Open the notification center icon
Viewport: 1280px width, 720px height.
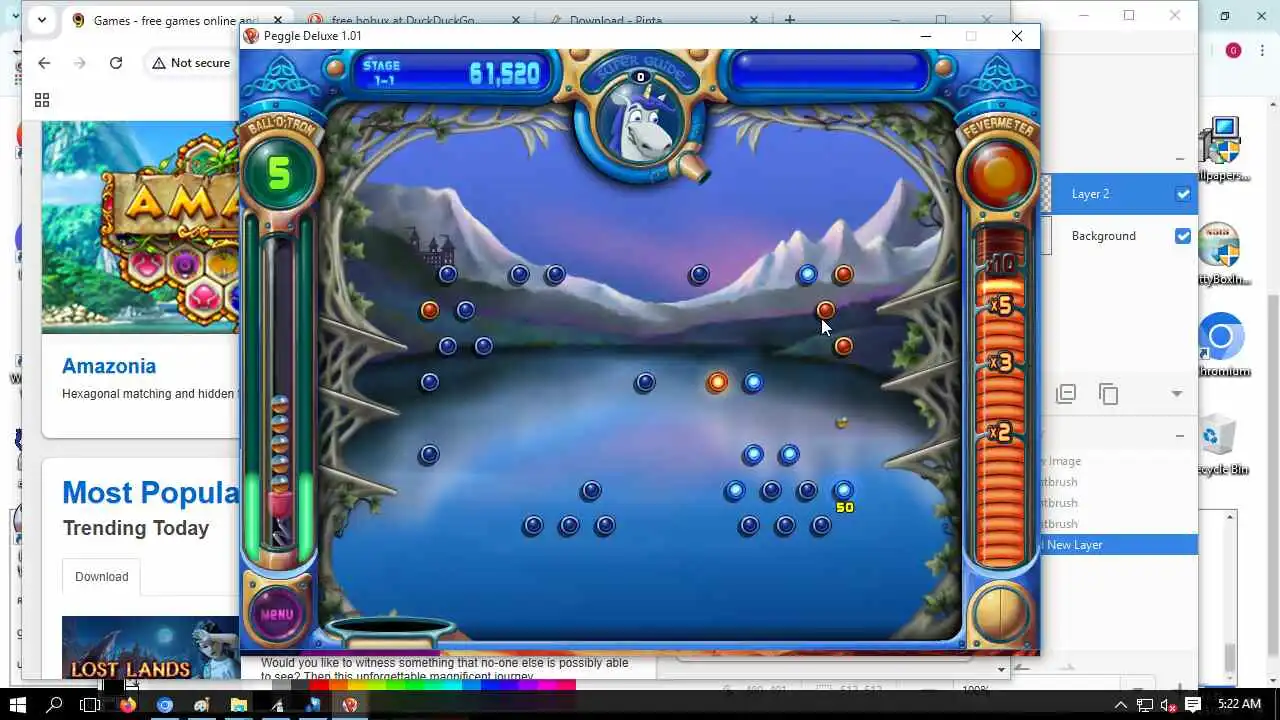(x=1193, y=705)
